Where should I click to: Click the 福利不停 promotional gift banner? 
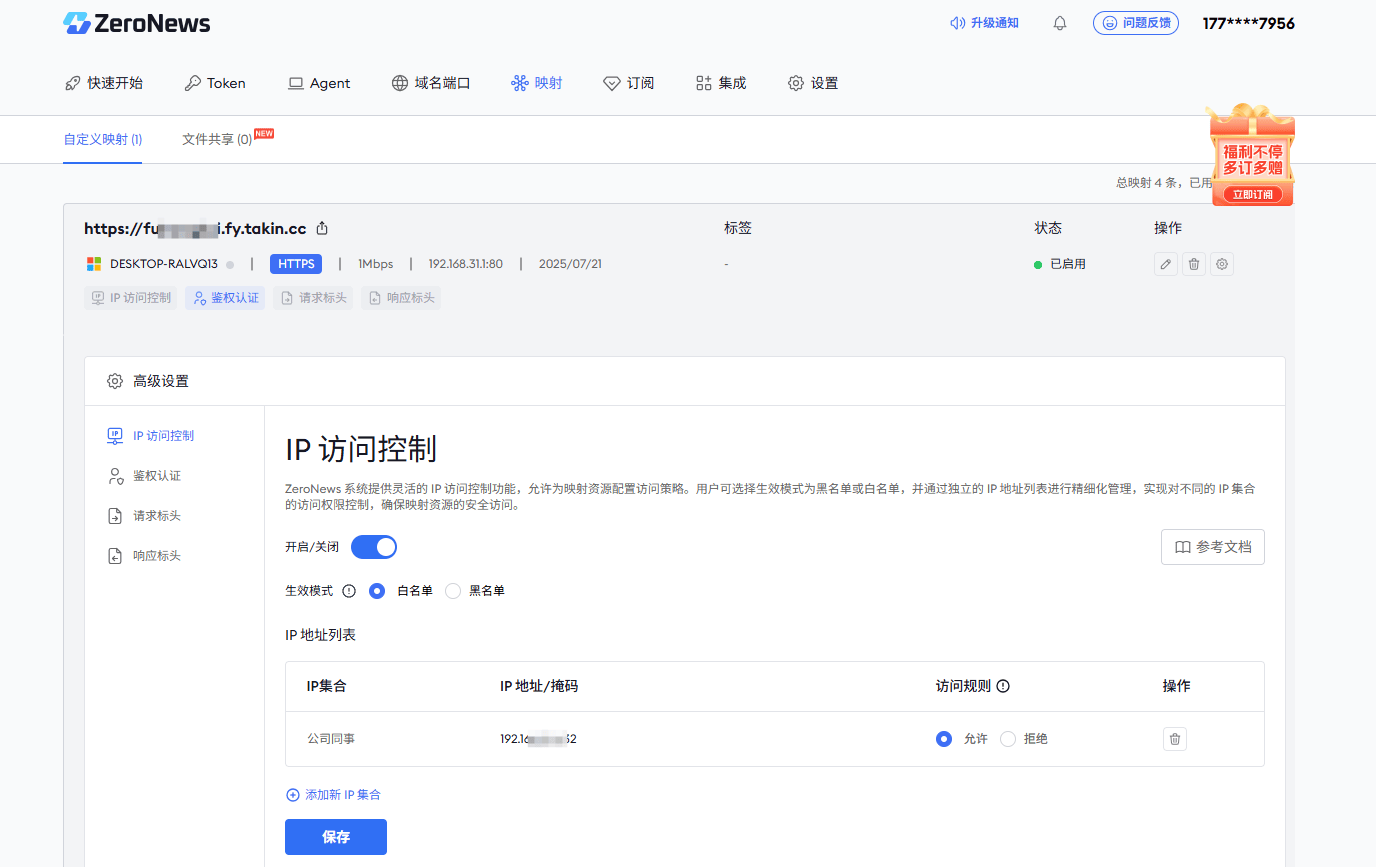pos(1252,158)
